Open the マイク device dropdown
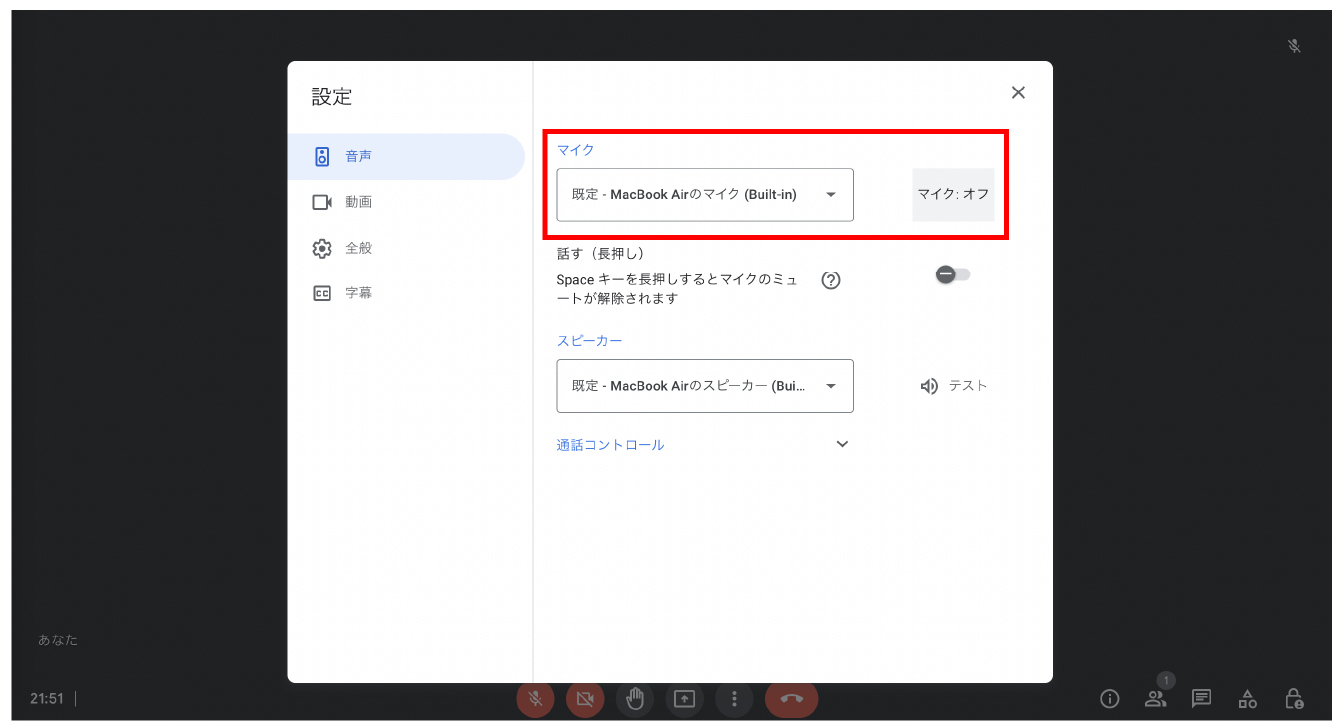The height and width of the screenshot is (726, 1344). [x=705, y=195]
